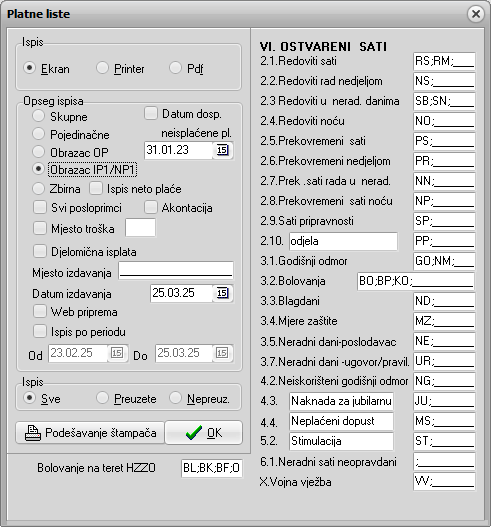
Task: Edit Neiskorišteni godišnji odmor NG field
Action: pos(444,381)
